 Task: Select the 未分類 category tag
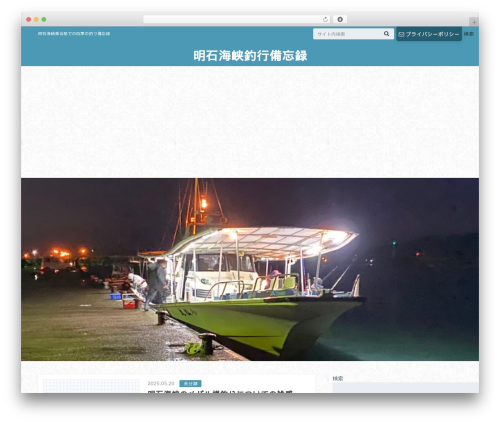190,384
